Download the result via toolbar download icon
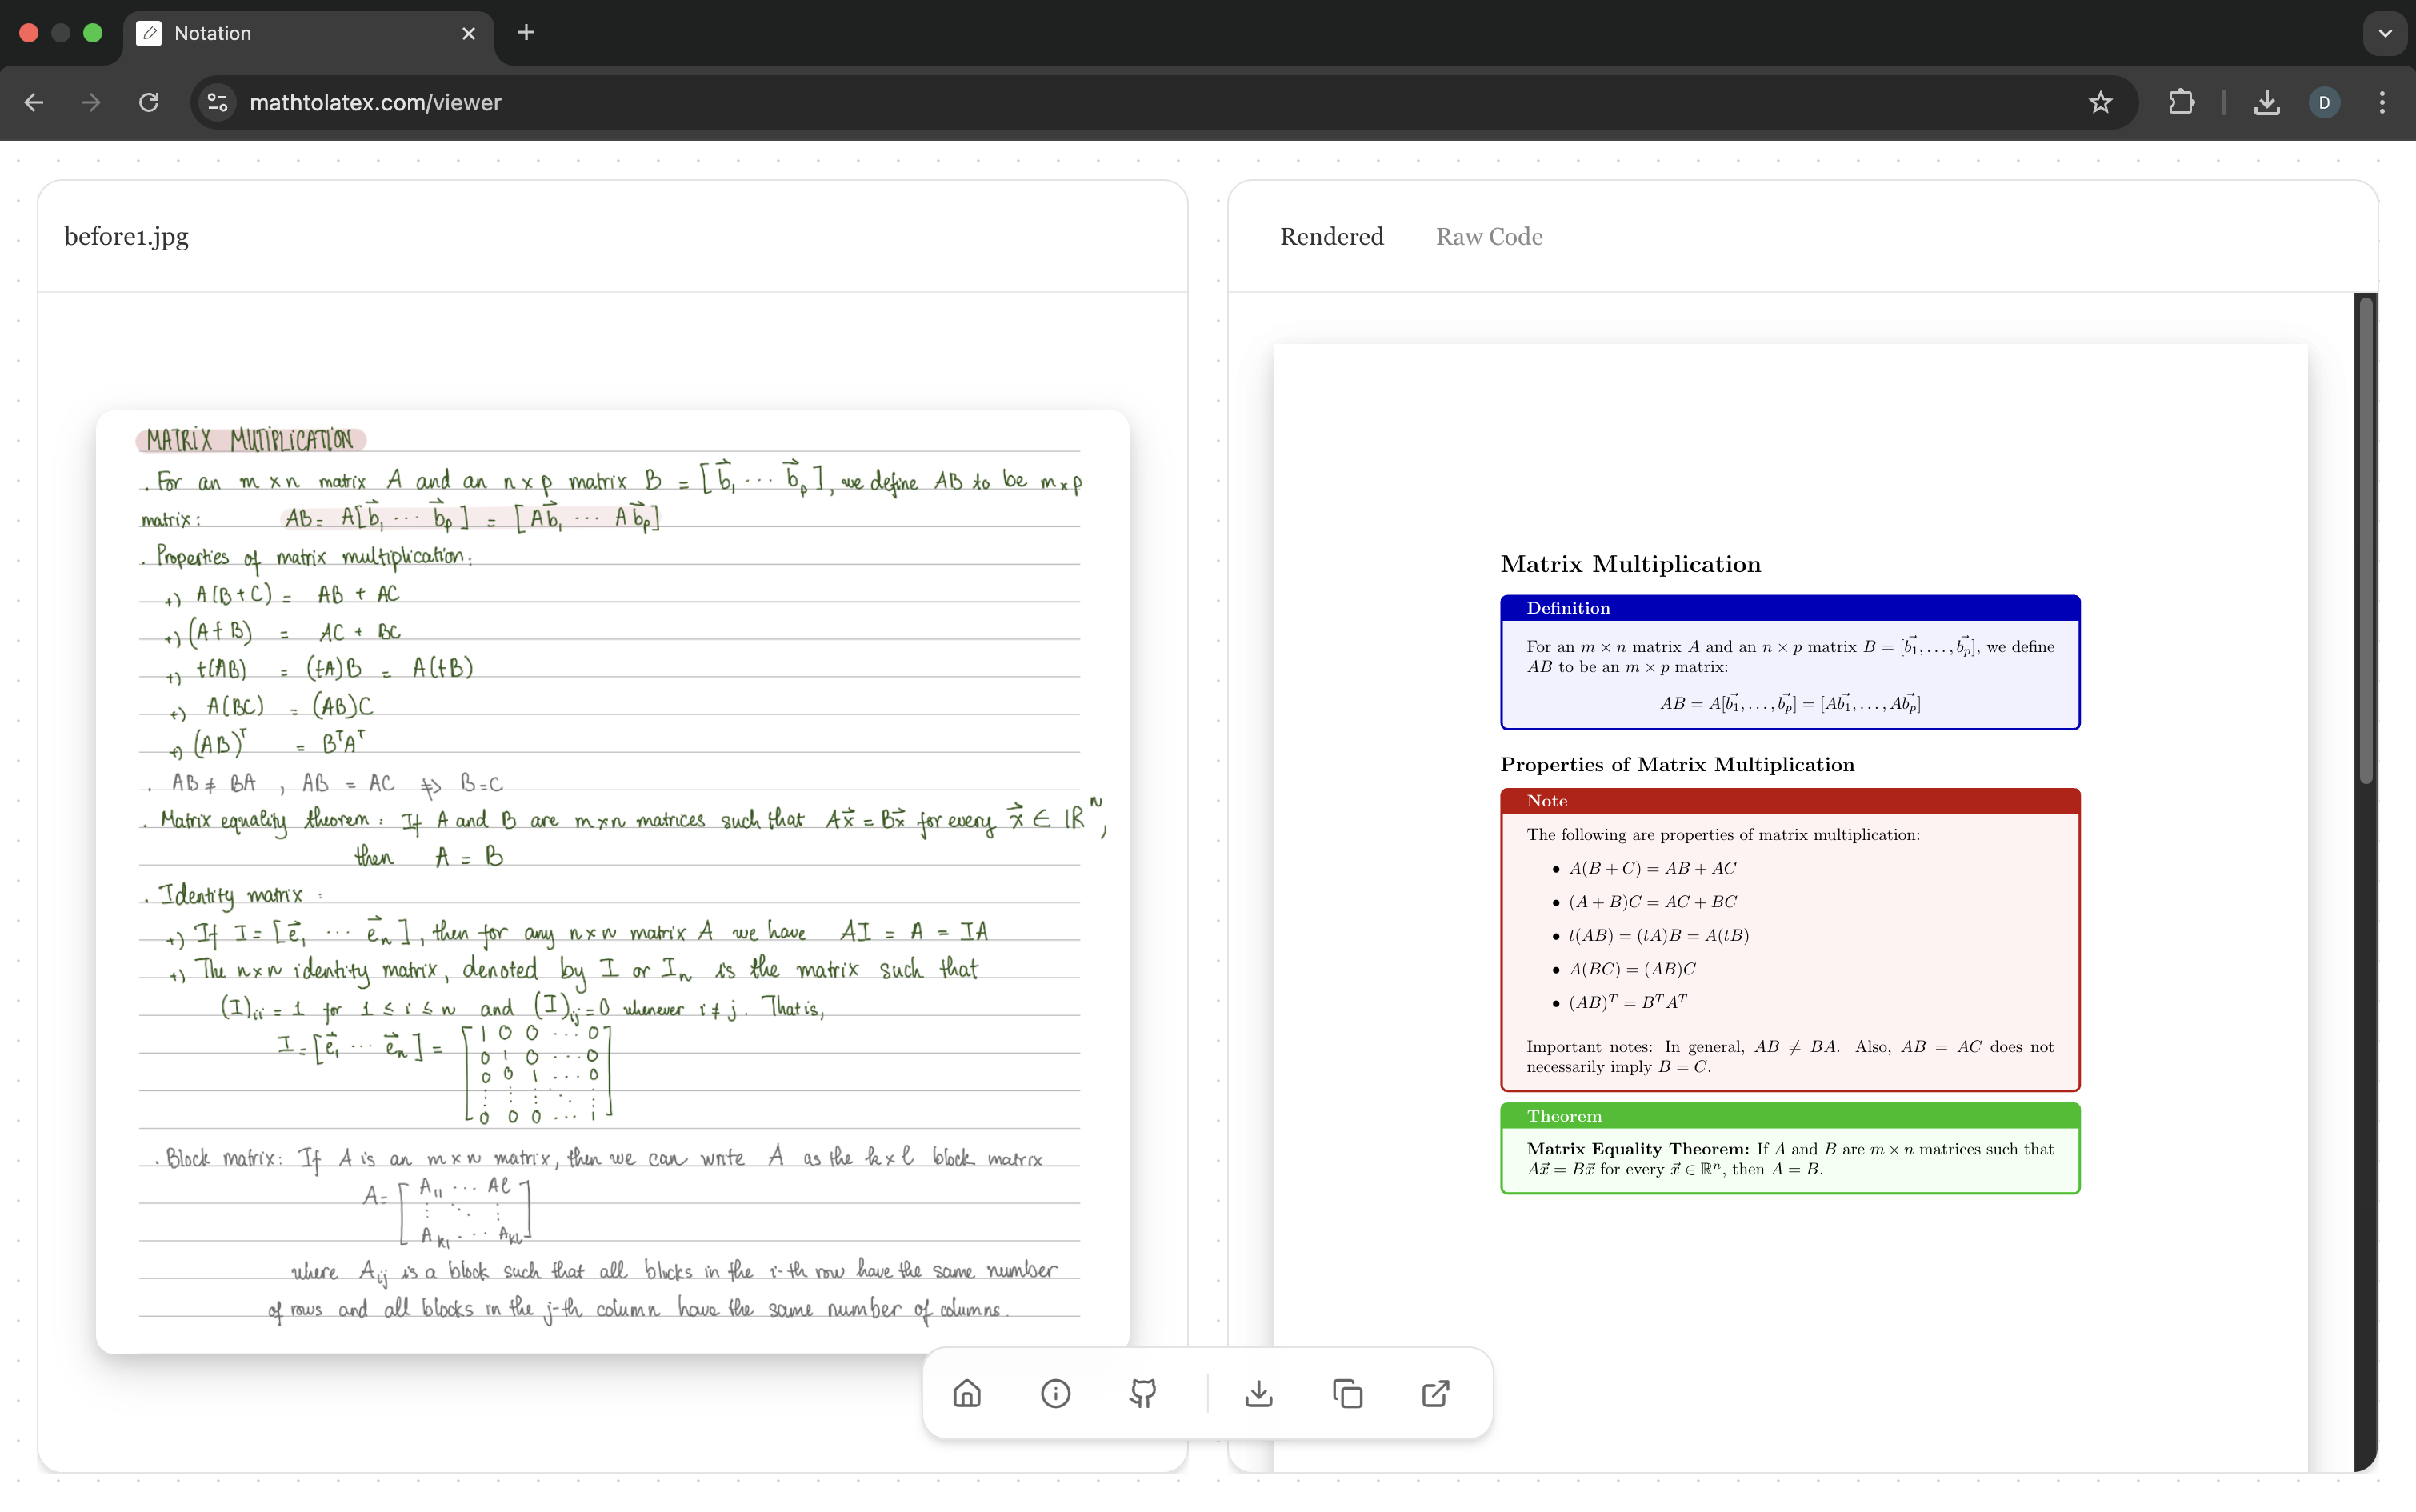 (x=1259, y=1393)
